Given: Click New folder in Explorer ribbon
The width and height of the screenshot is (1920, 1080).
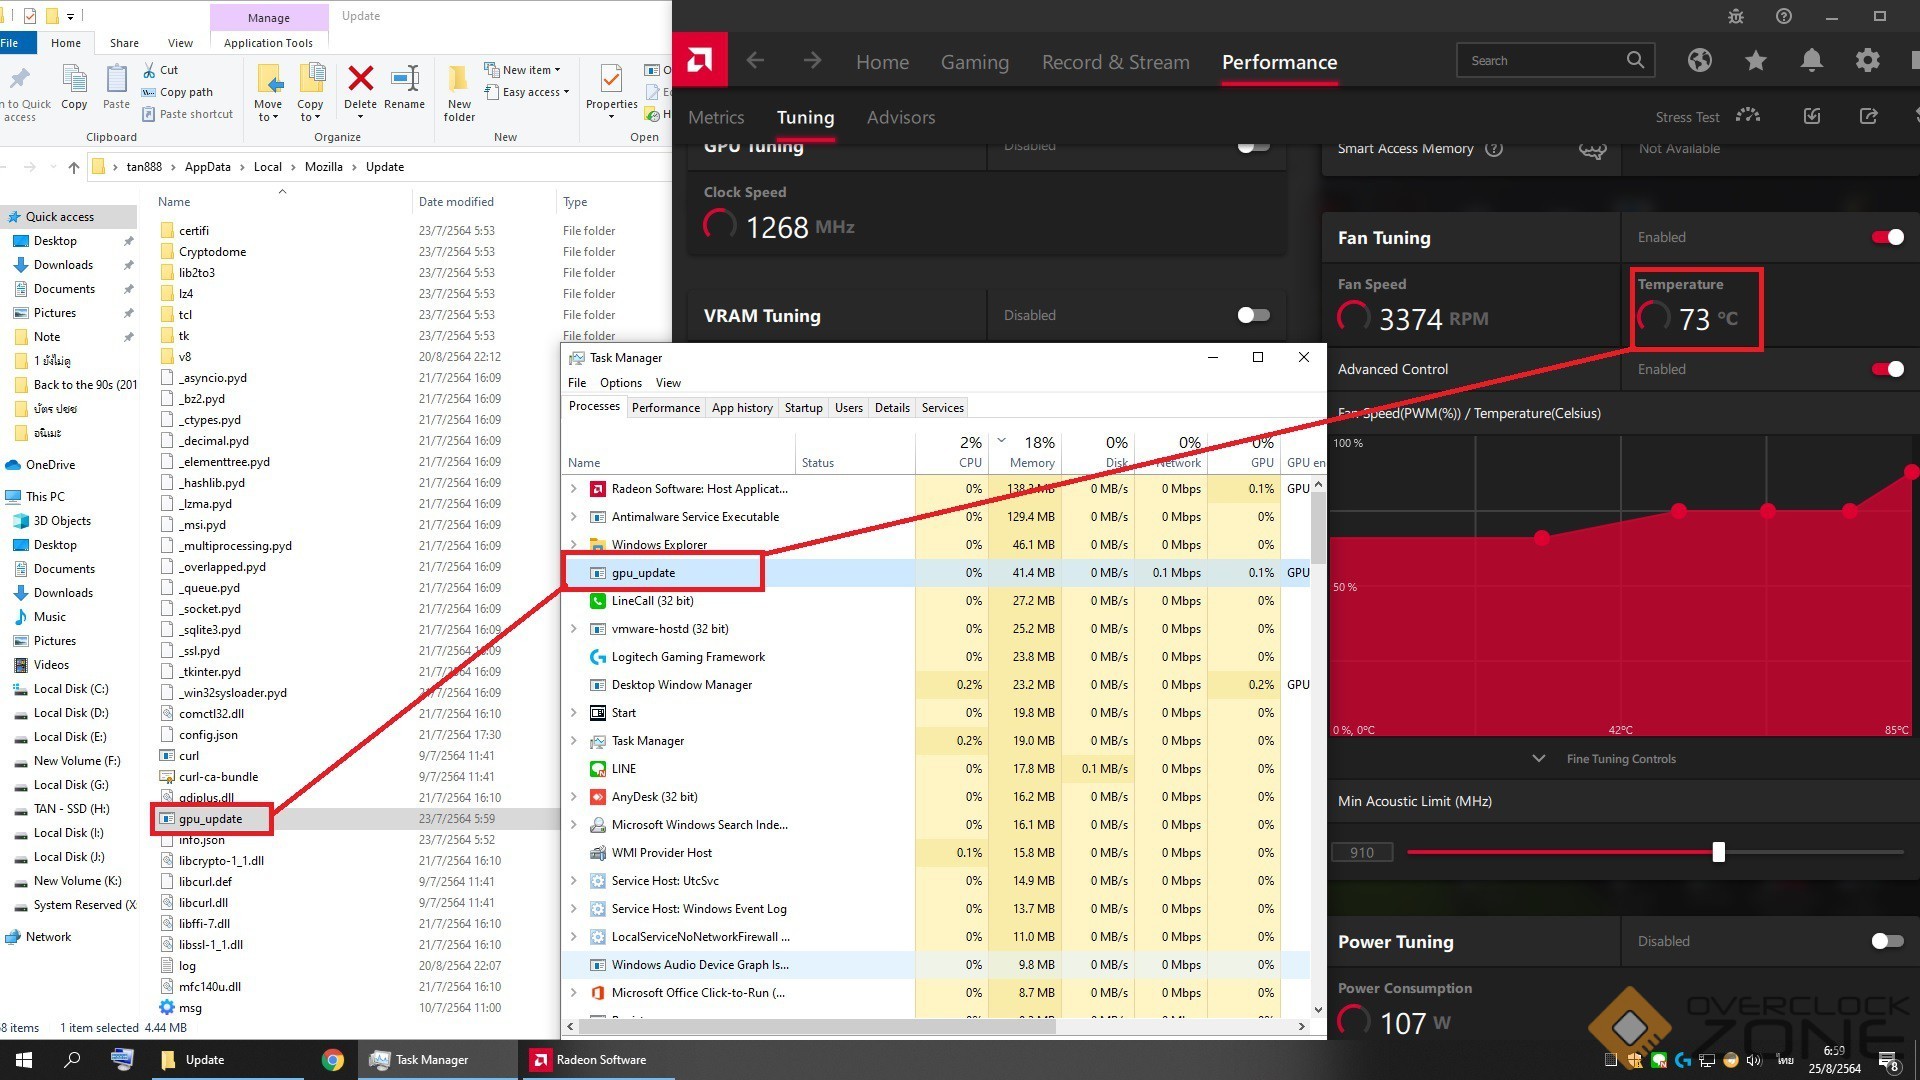Looking at the screenshot, I should (459, 93).
